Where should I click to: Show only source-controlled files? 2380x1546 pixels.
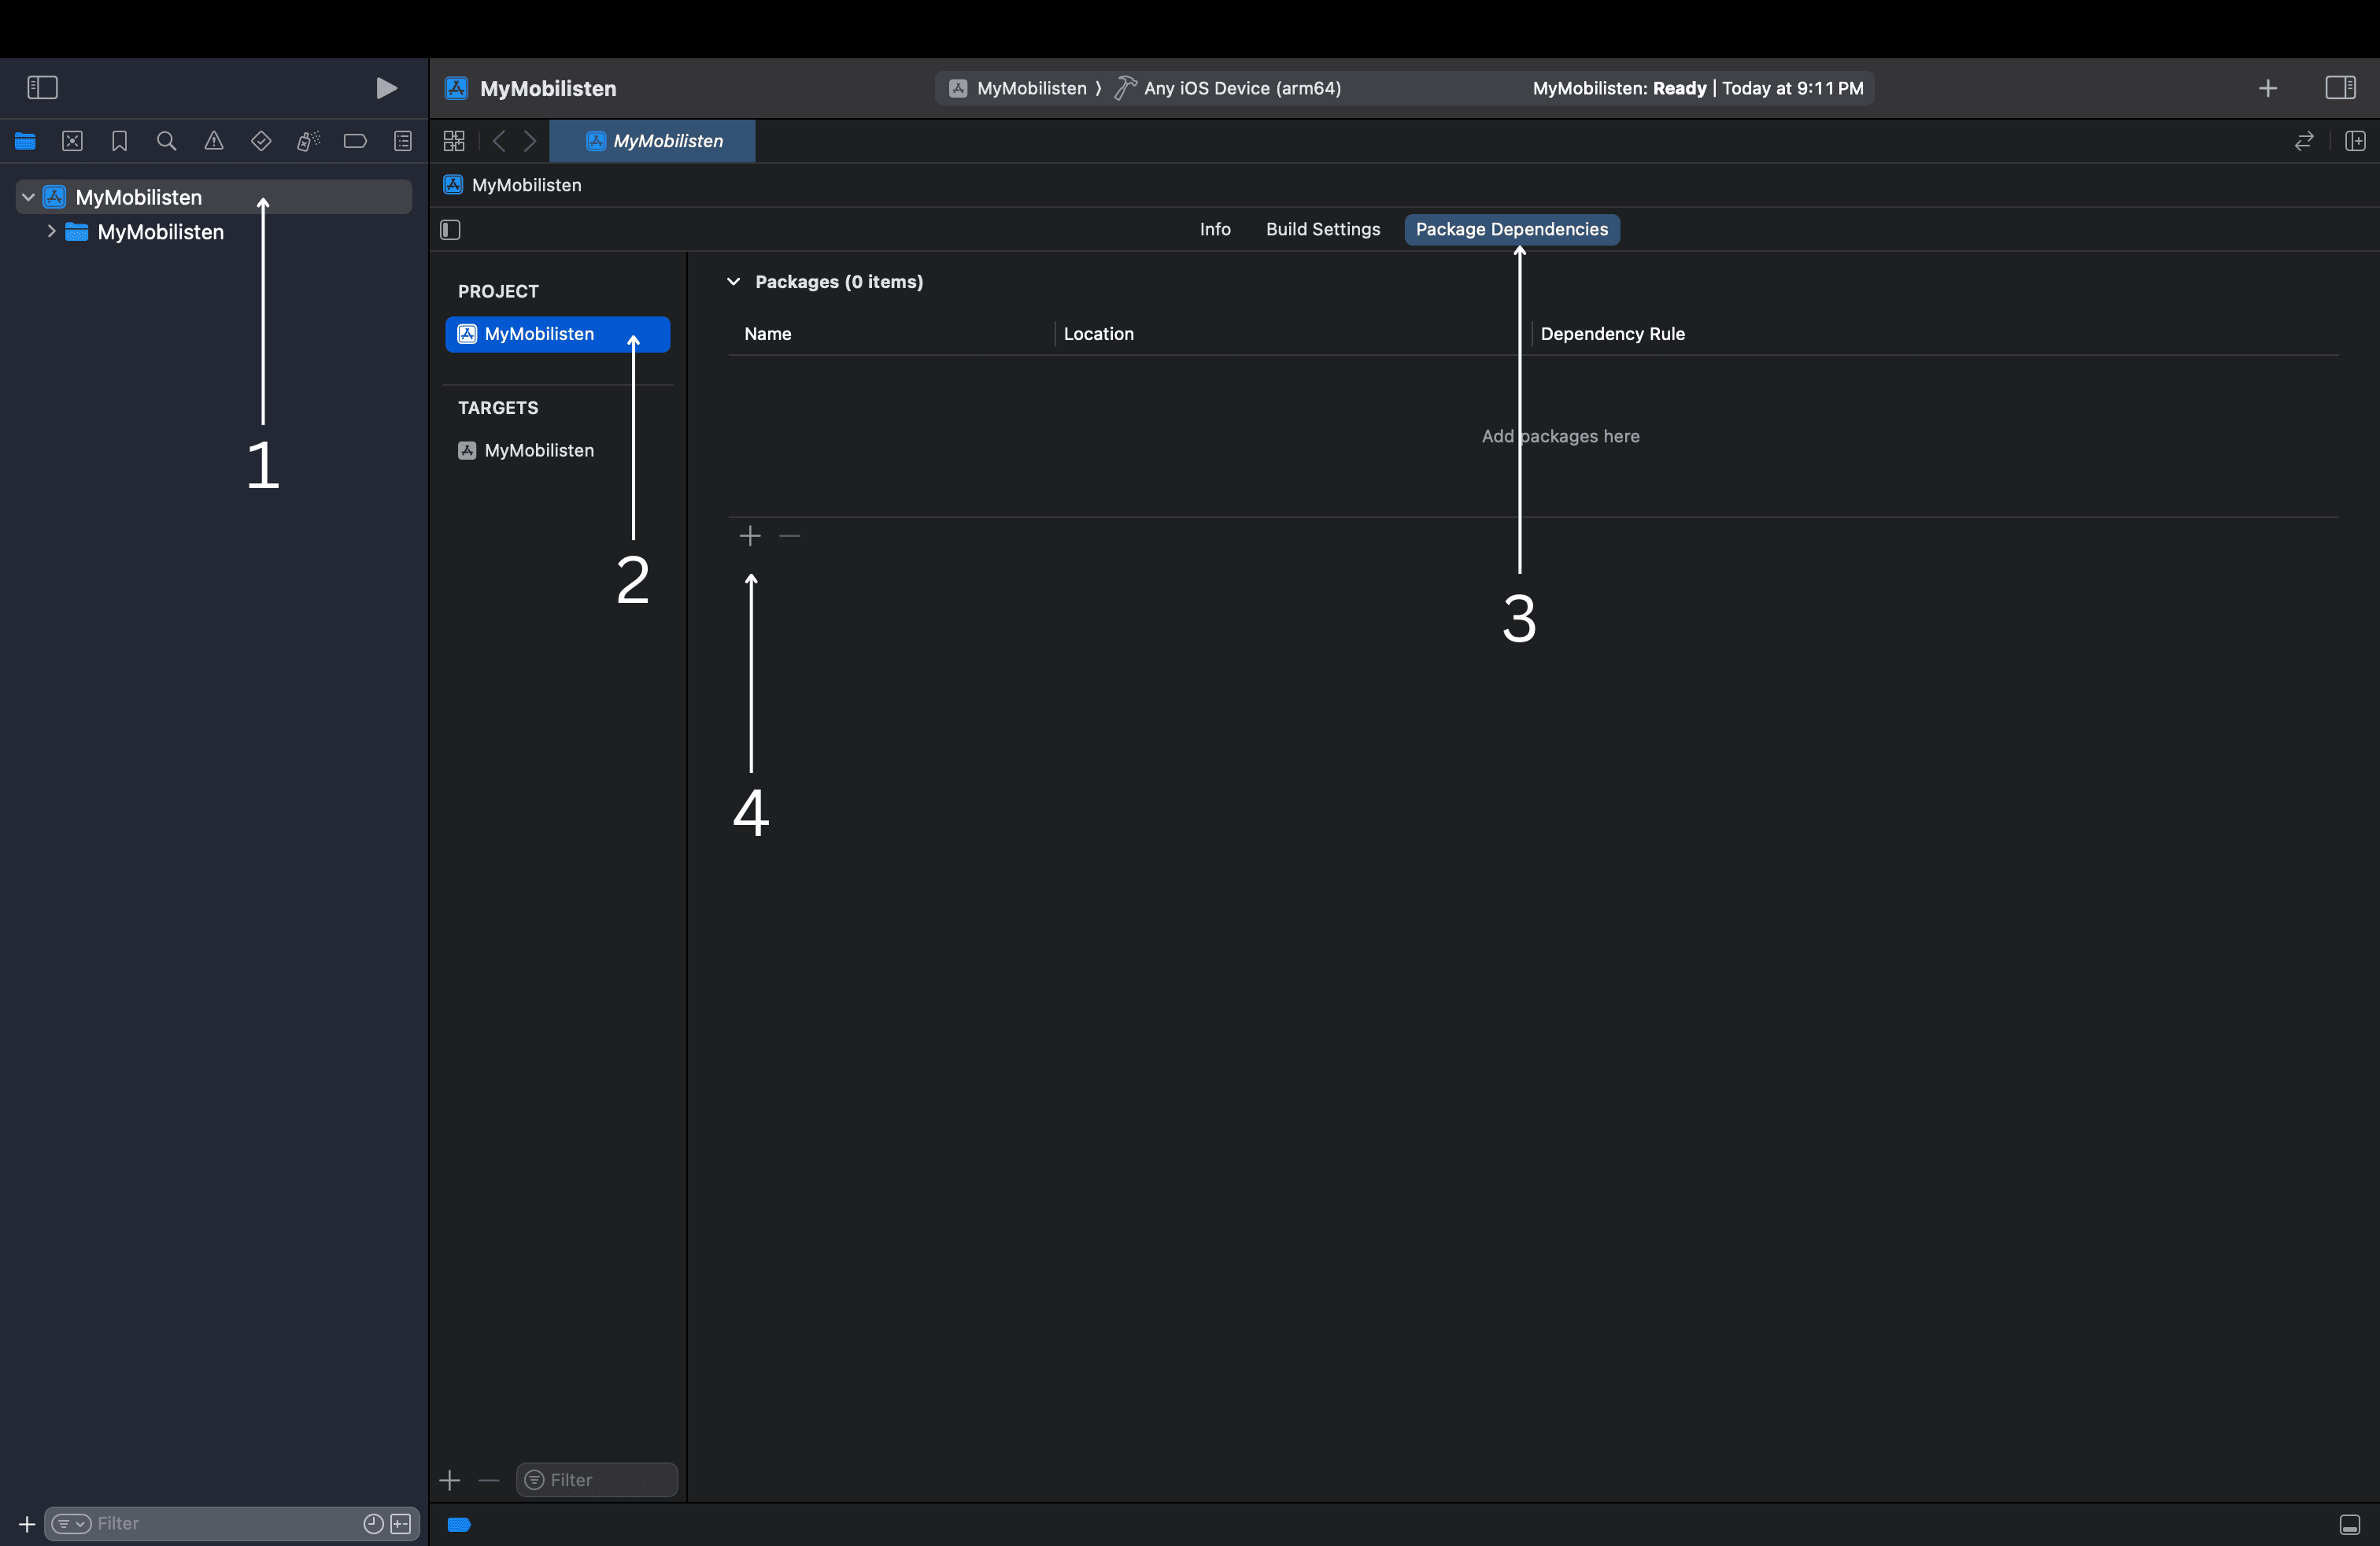pyautogui.click(x=401, y=1523)
